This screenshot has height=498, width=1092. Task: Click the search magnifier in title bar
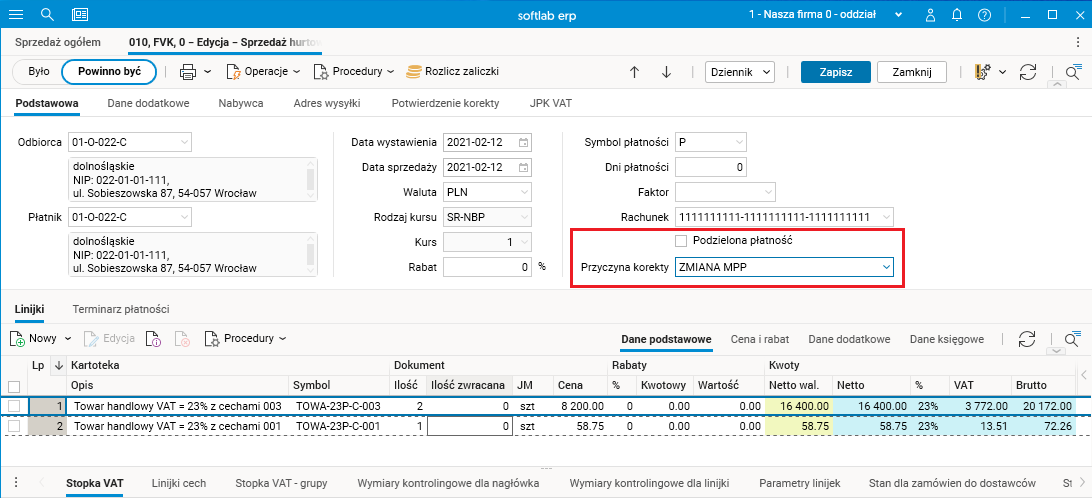(47, 15)
